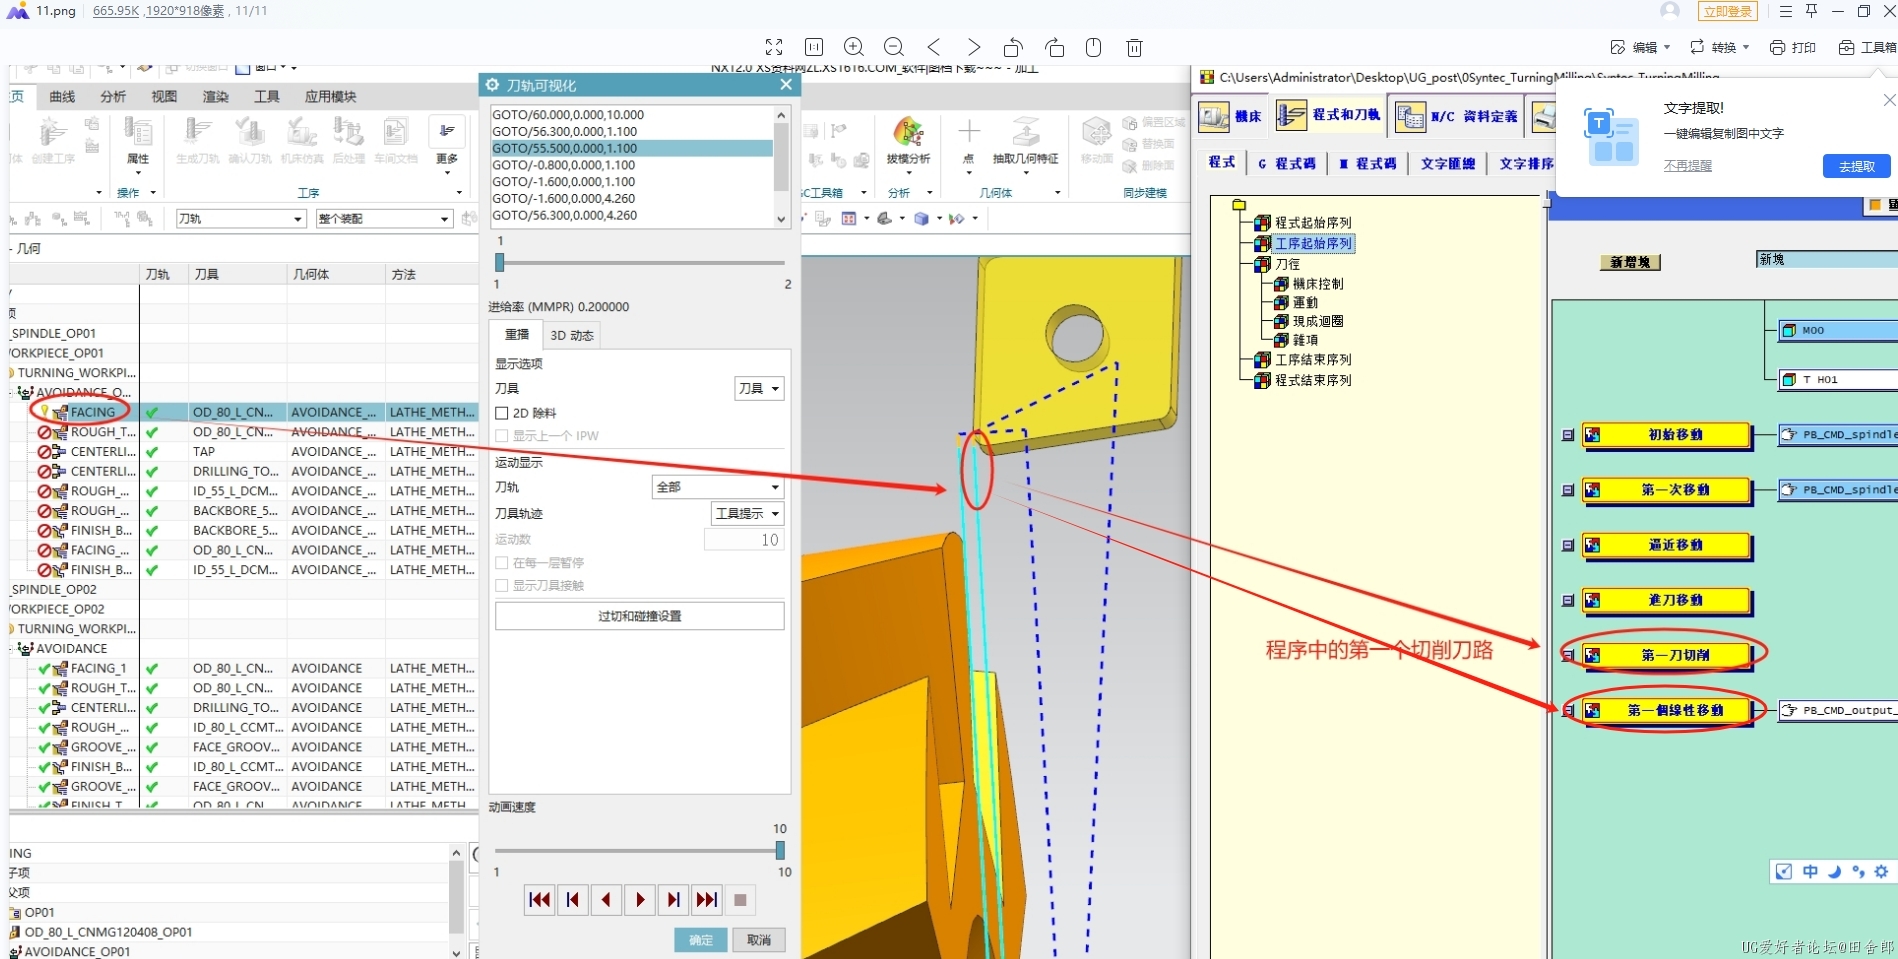The width and height of the screenshot is (1898, 959).
Task: Pin the viewer window on top
Action: [x=1811, y=11]
